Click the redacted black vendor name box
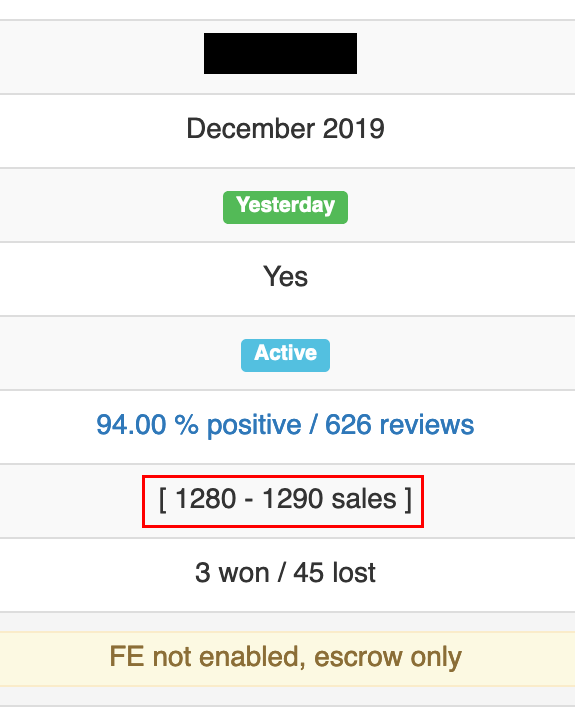 point(280,53)
